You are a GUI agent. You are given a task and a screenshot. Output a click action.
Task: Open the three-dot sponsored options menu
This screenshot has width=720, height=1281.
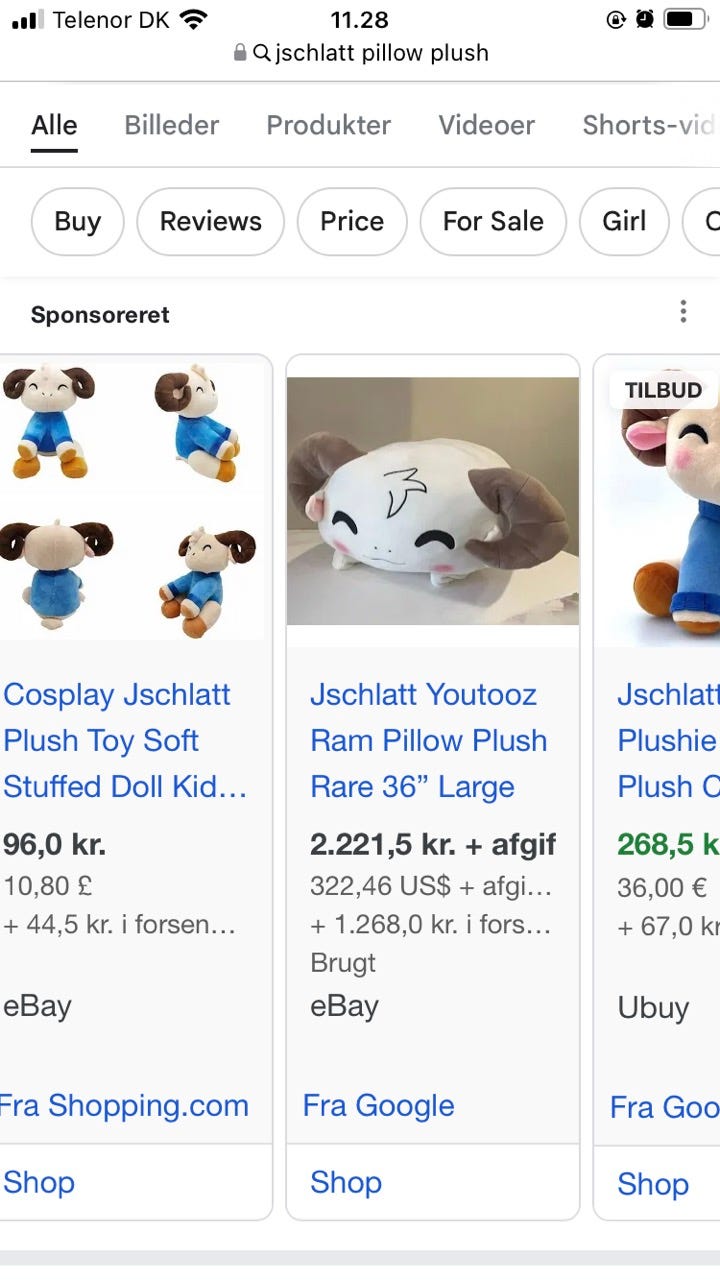683,312
